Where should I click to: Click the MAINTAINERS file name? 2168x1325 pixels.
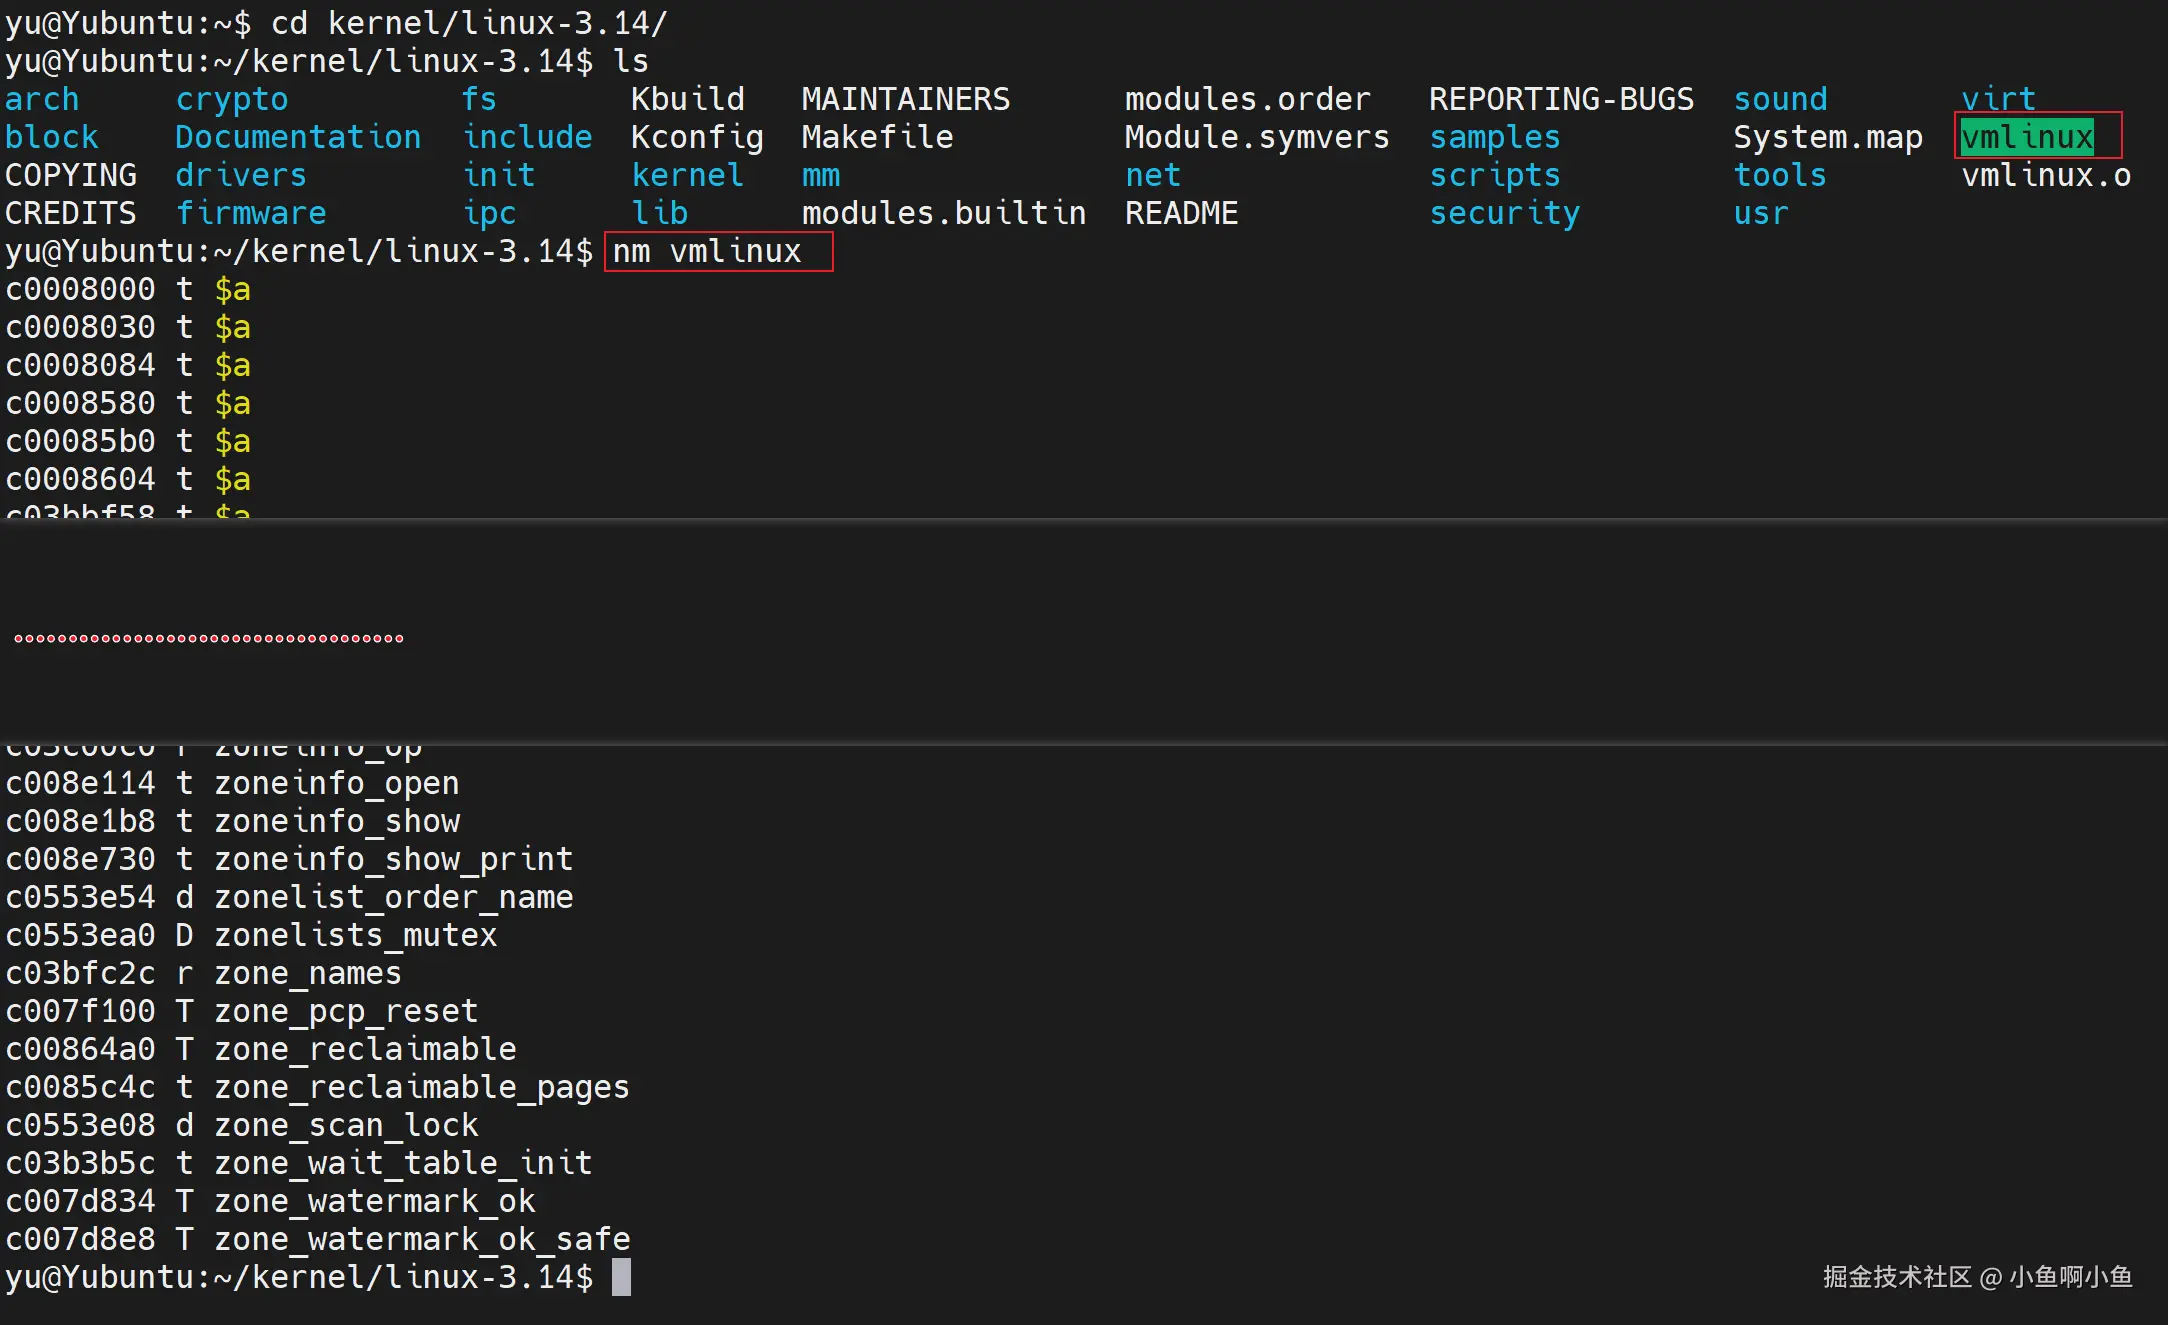pos(905,99)
